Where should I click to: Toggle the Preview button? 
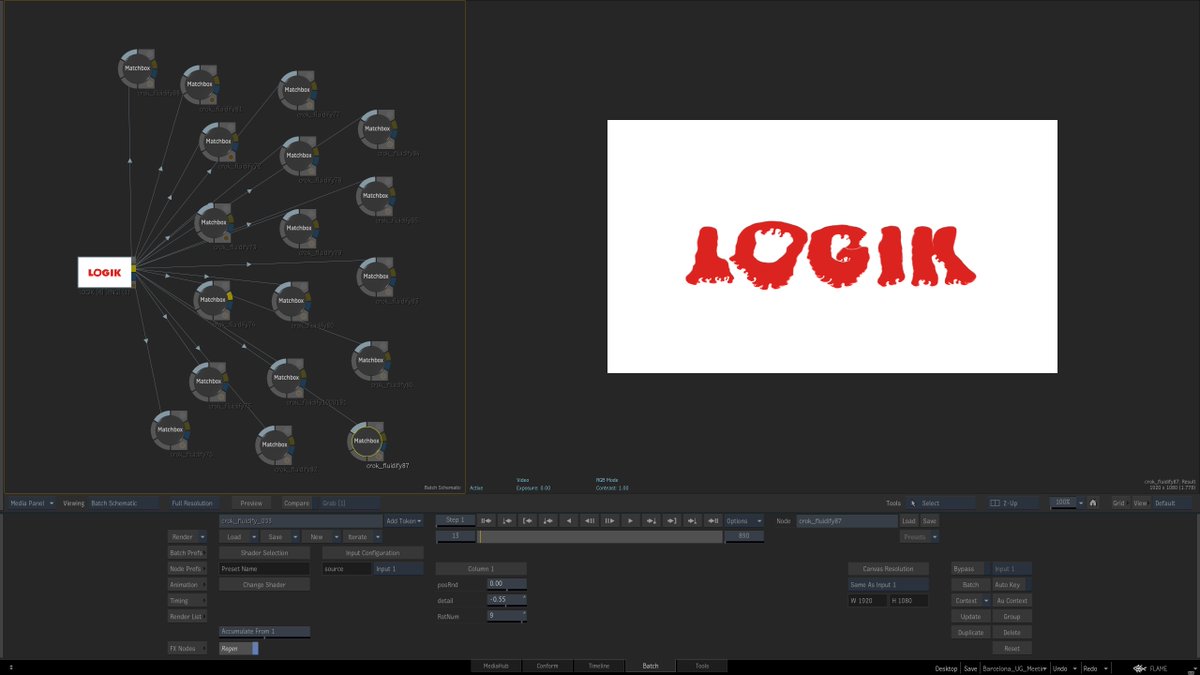[251, 503]
